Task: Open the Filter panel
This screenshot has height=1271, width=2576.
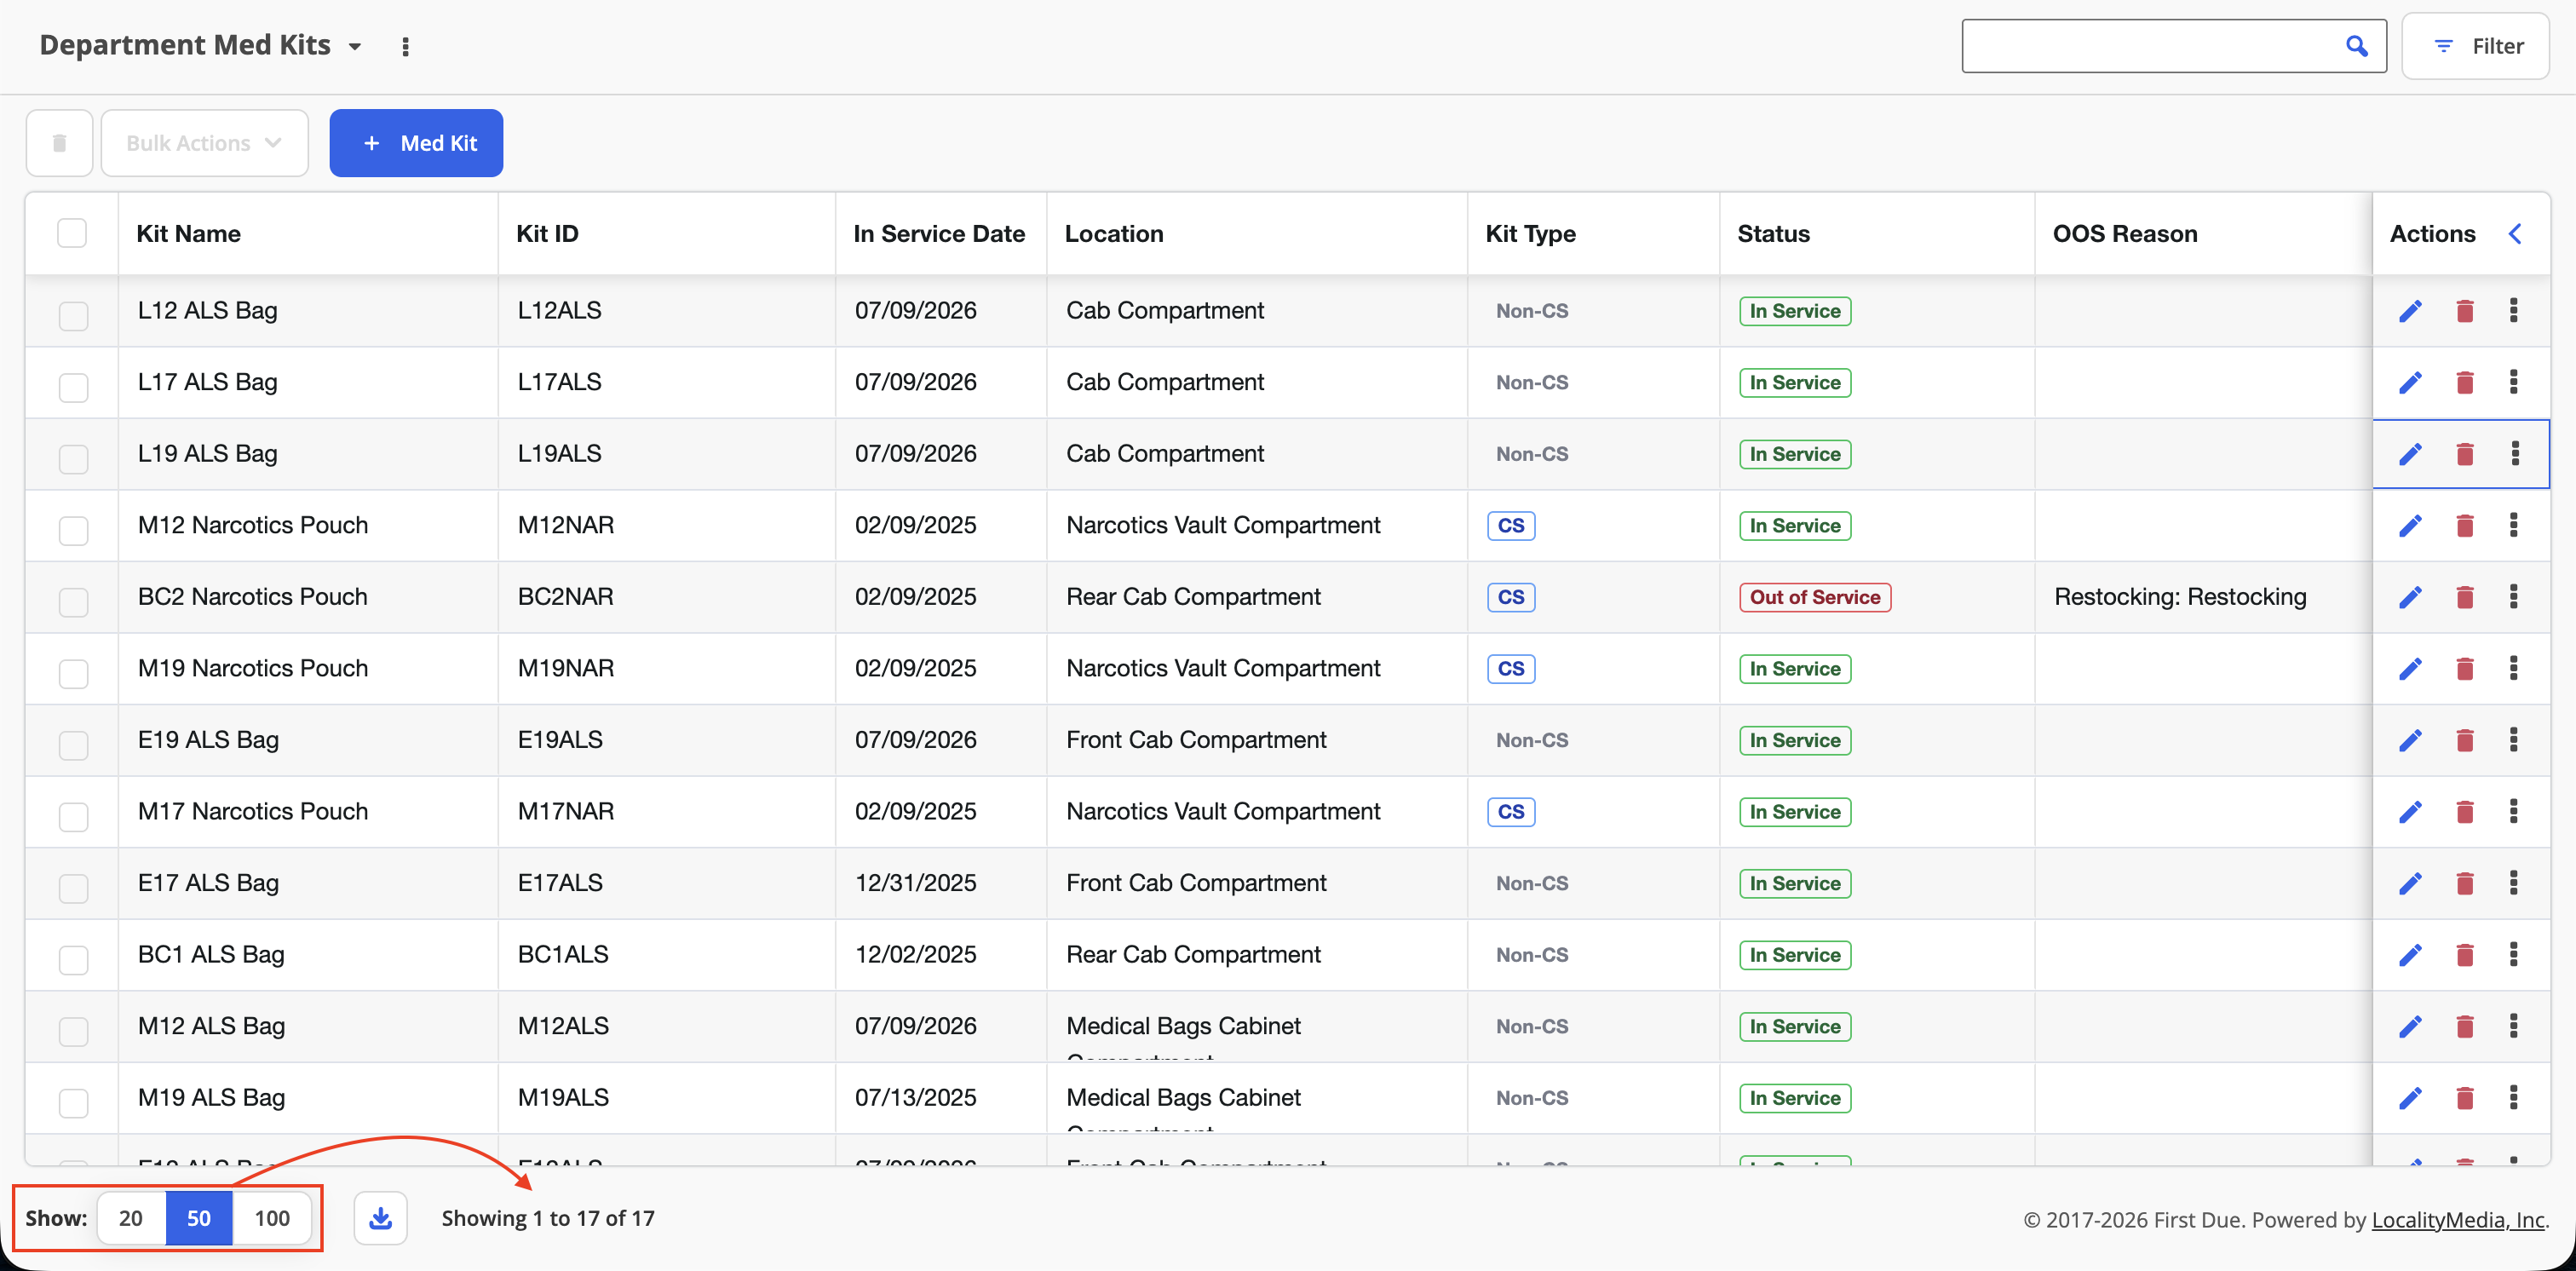Action: 2475,46
